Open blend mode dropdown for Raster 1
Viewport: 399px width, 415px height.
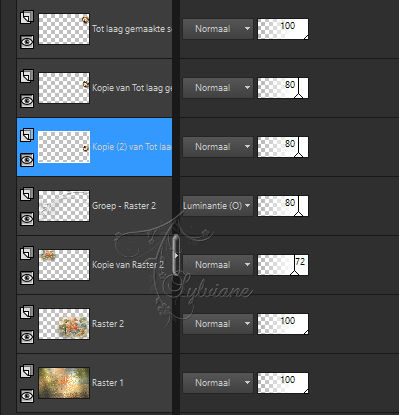tap(218, 383)
